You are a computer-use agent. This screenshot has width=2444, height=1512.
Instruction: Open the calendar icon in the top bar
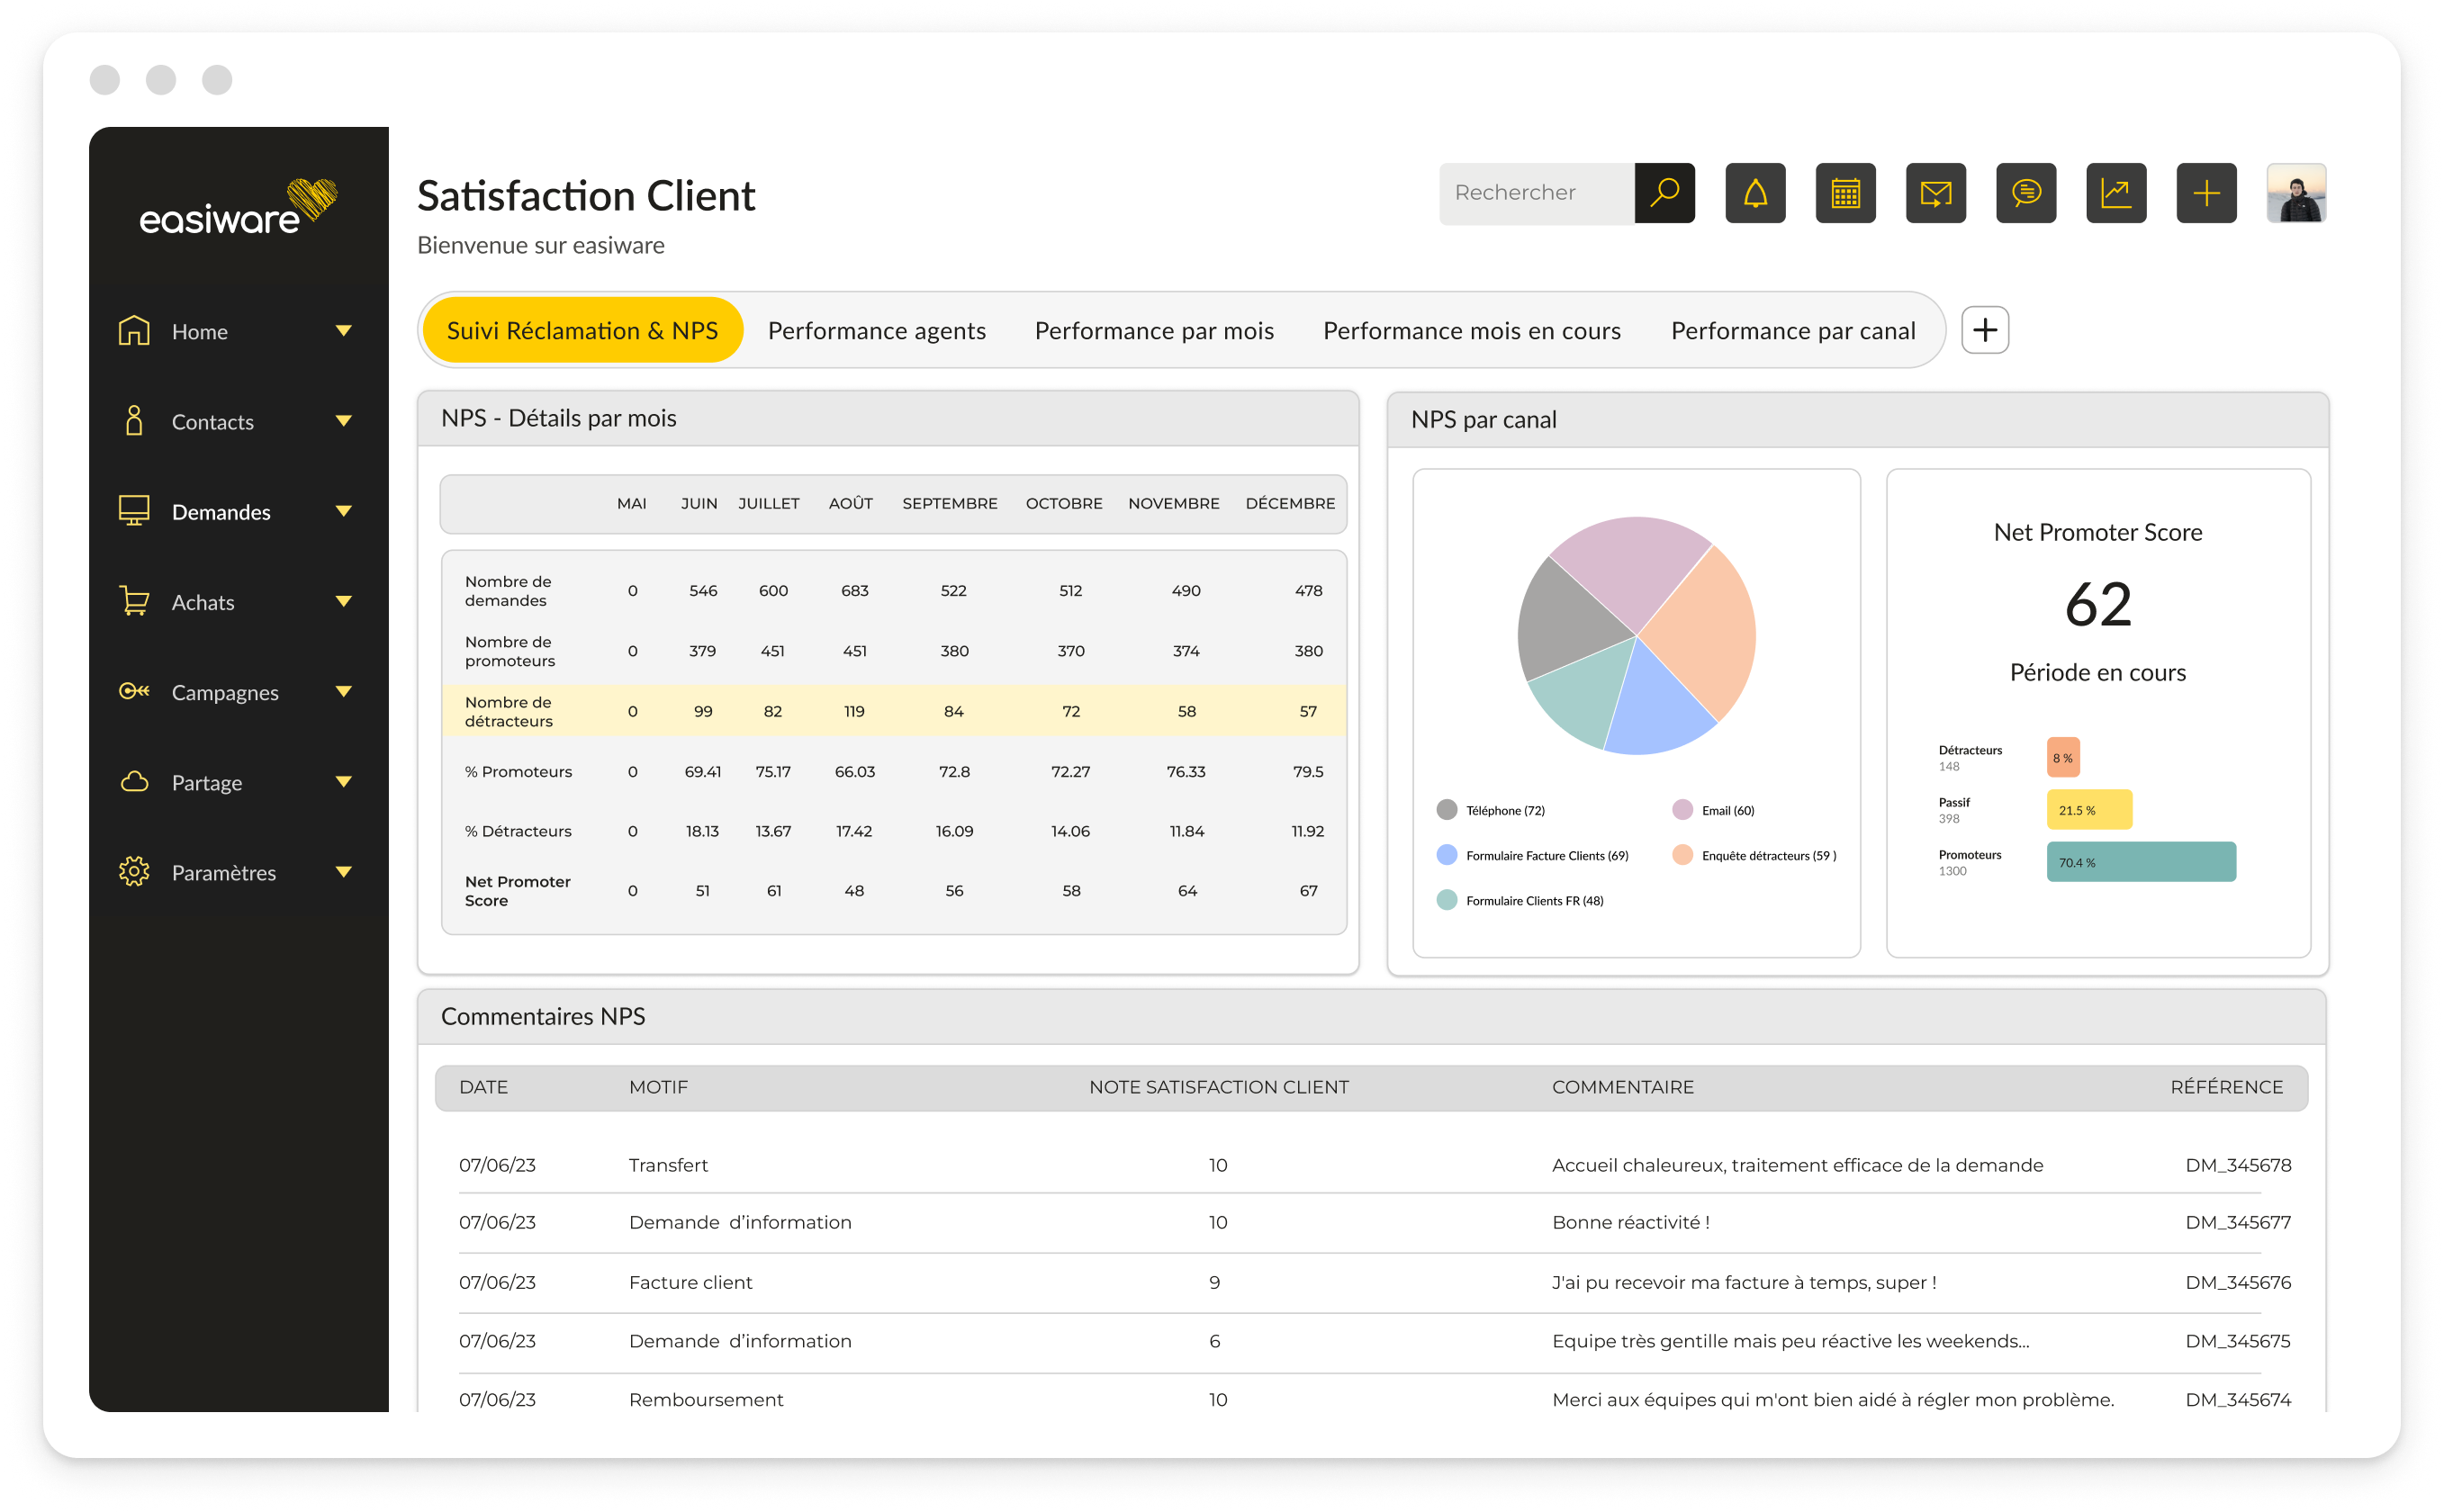coord(1846,193)
